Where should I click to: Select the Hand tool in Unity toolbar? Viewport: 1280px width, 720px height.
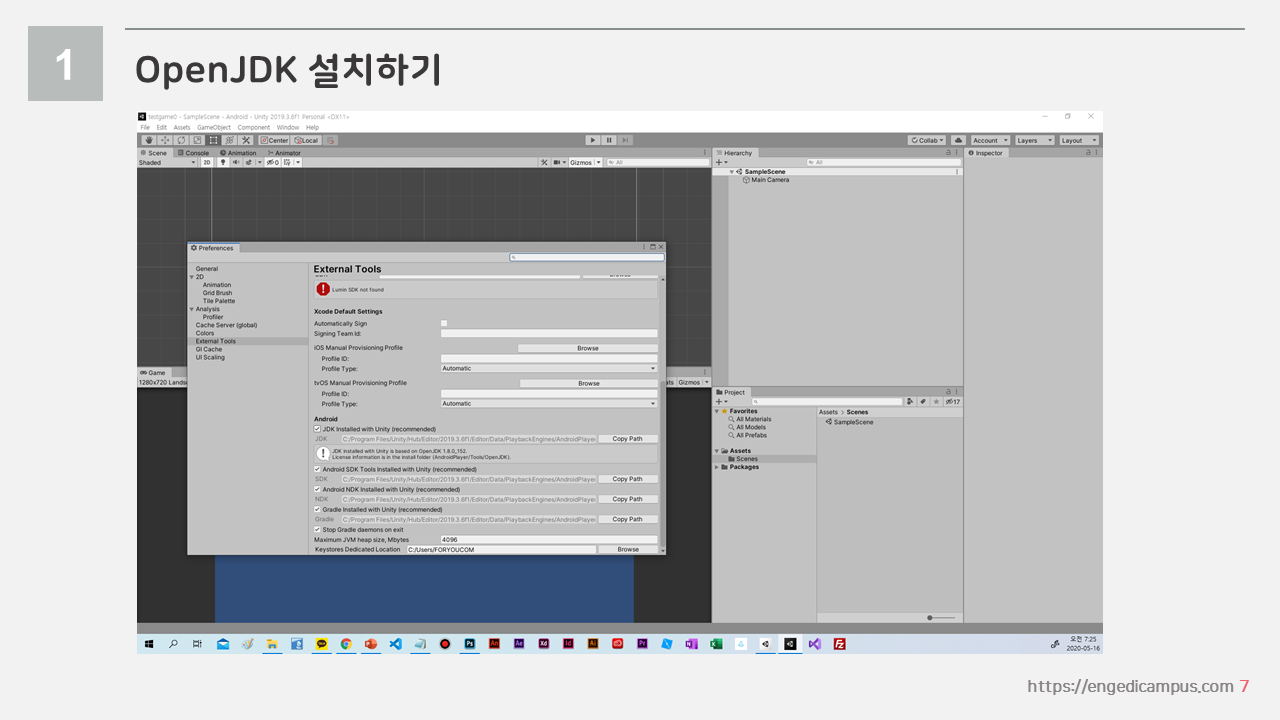148,140
